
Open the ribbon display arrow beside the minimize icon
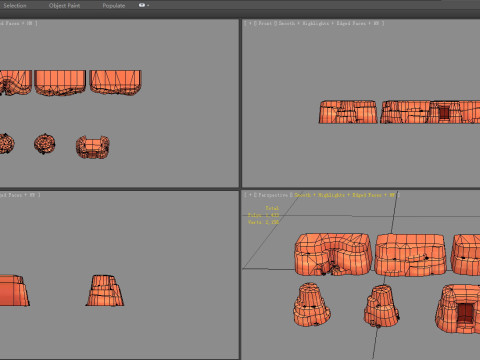click(148, 6)
